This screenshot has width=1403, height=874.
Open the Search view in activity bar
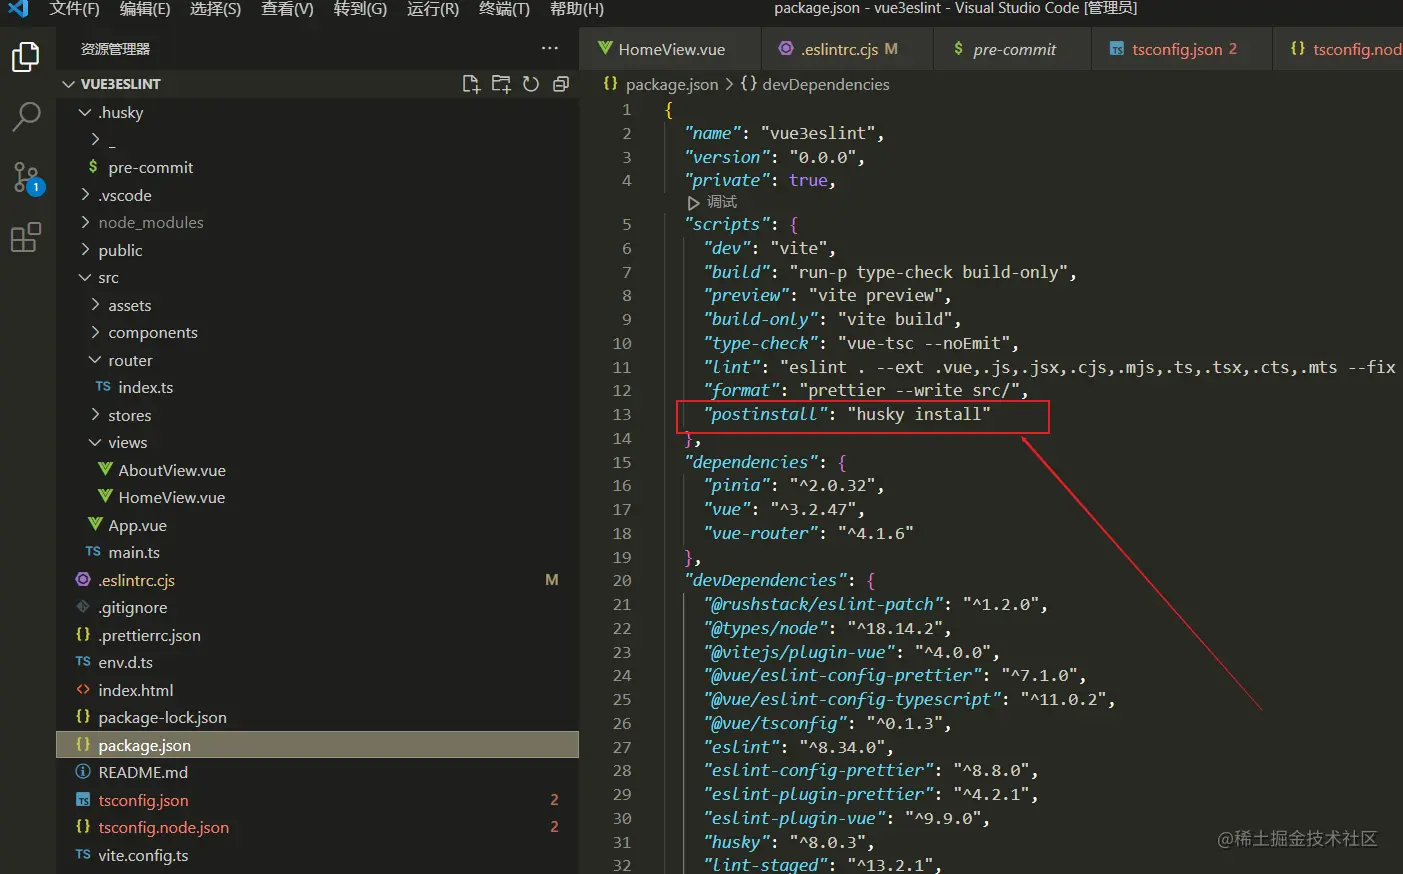pyautogui.click(x=26, y=117)
